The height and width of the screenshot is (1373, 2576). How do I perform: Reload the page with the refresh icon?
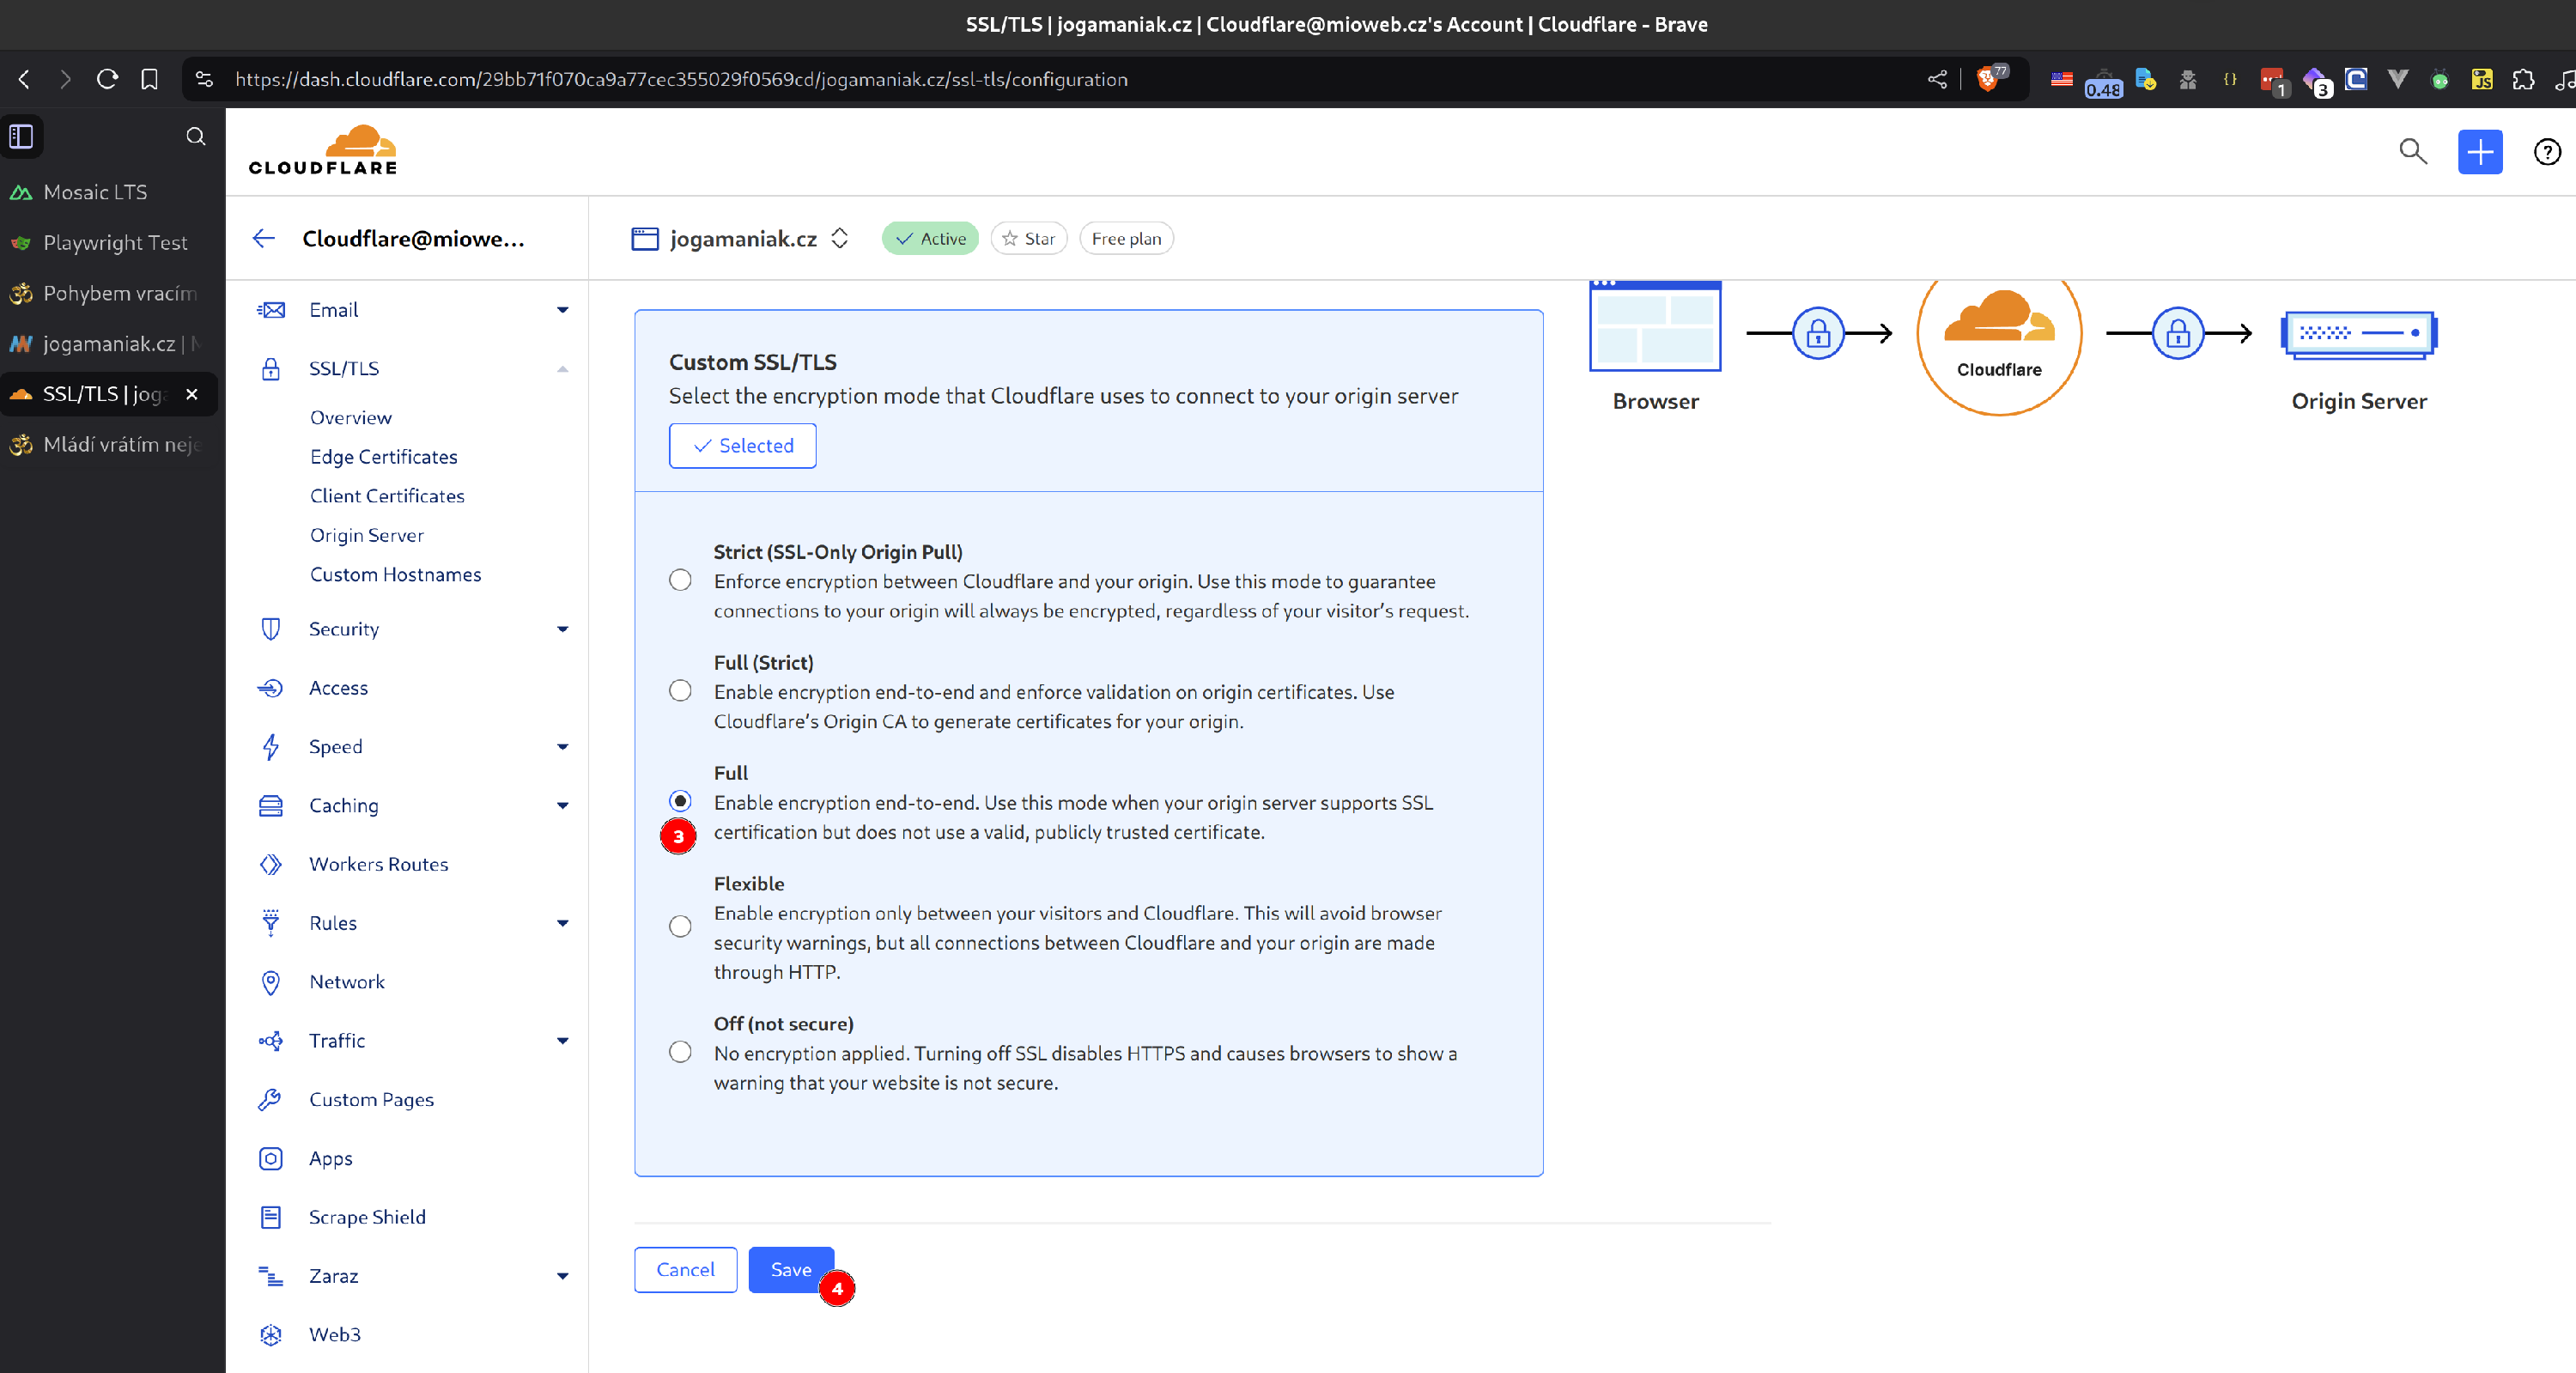coord(107,79)
